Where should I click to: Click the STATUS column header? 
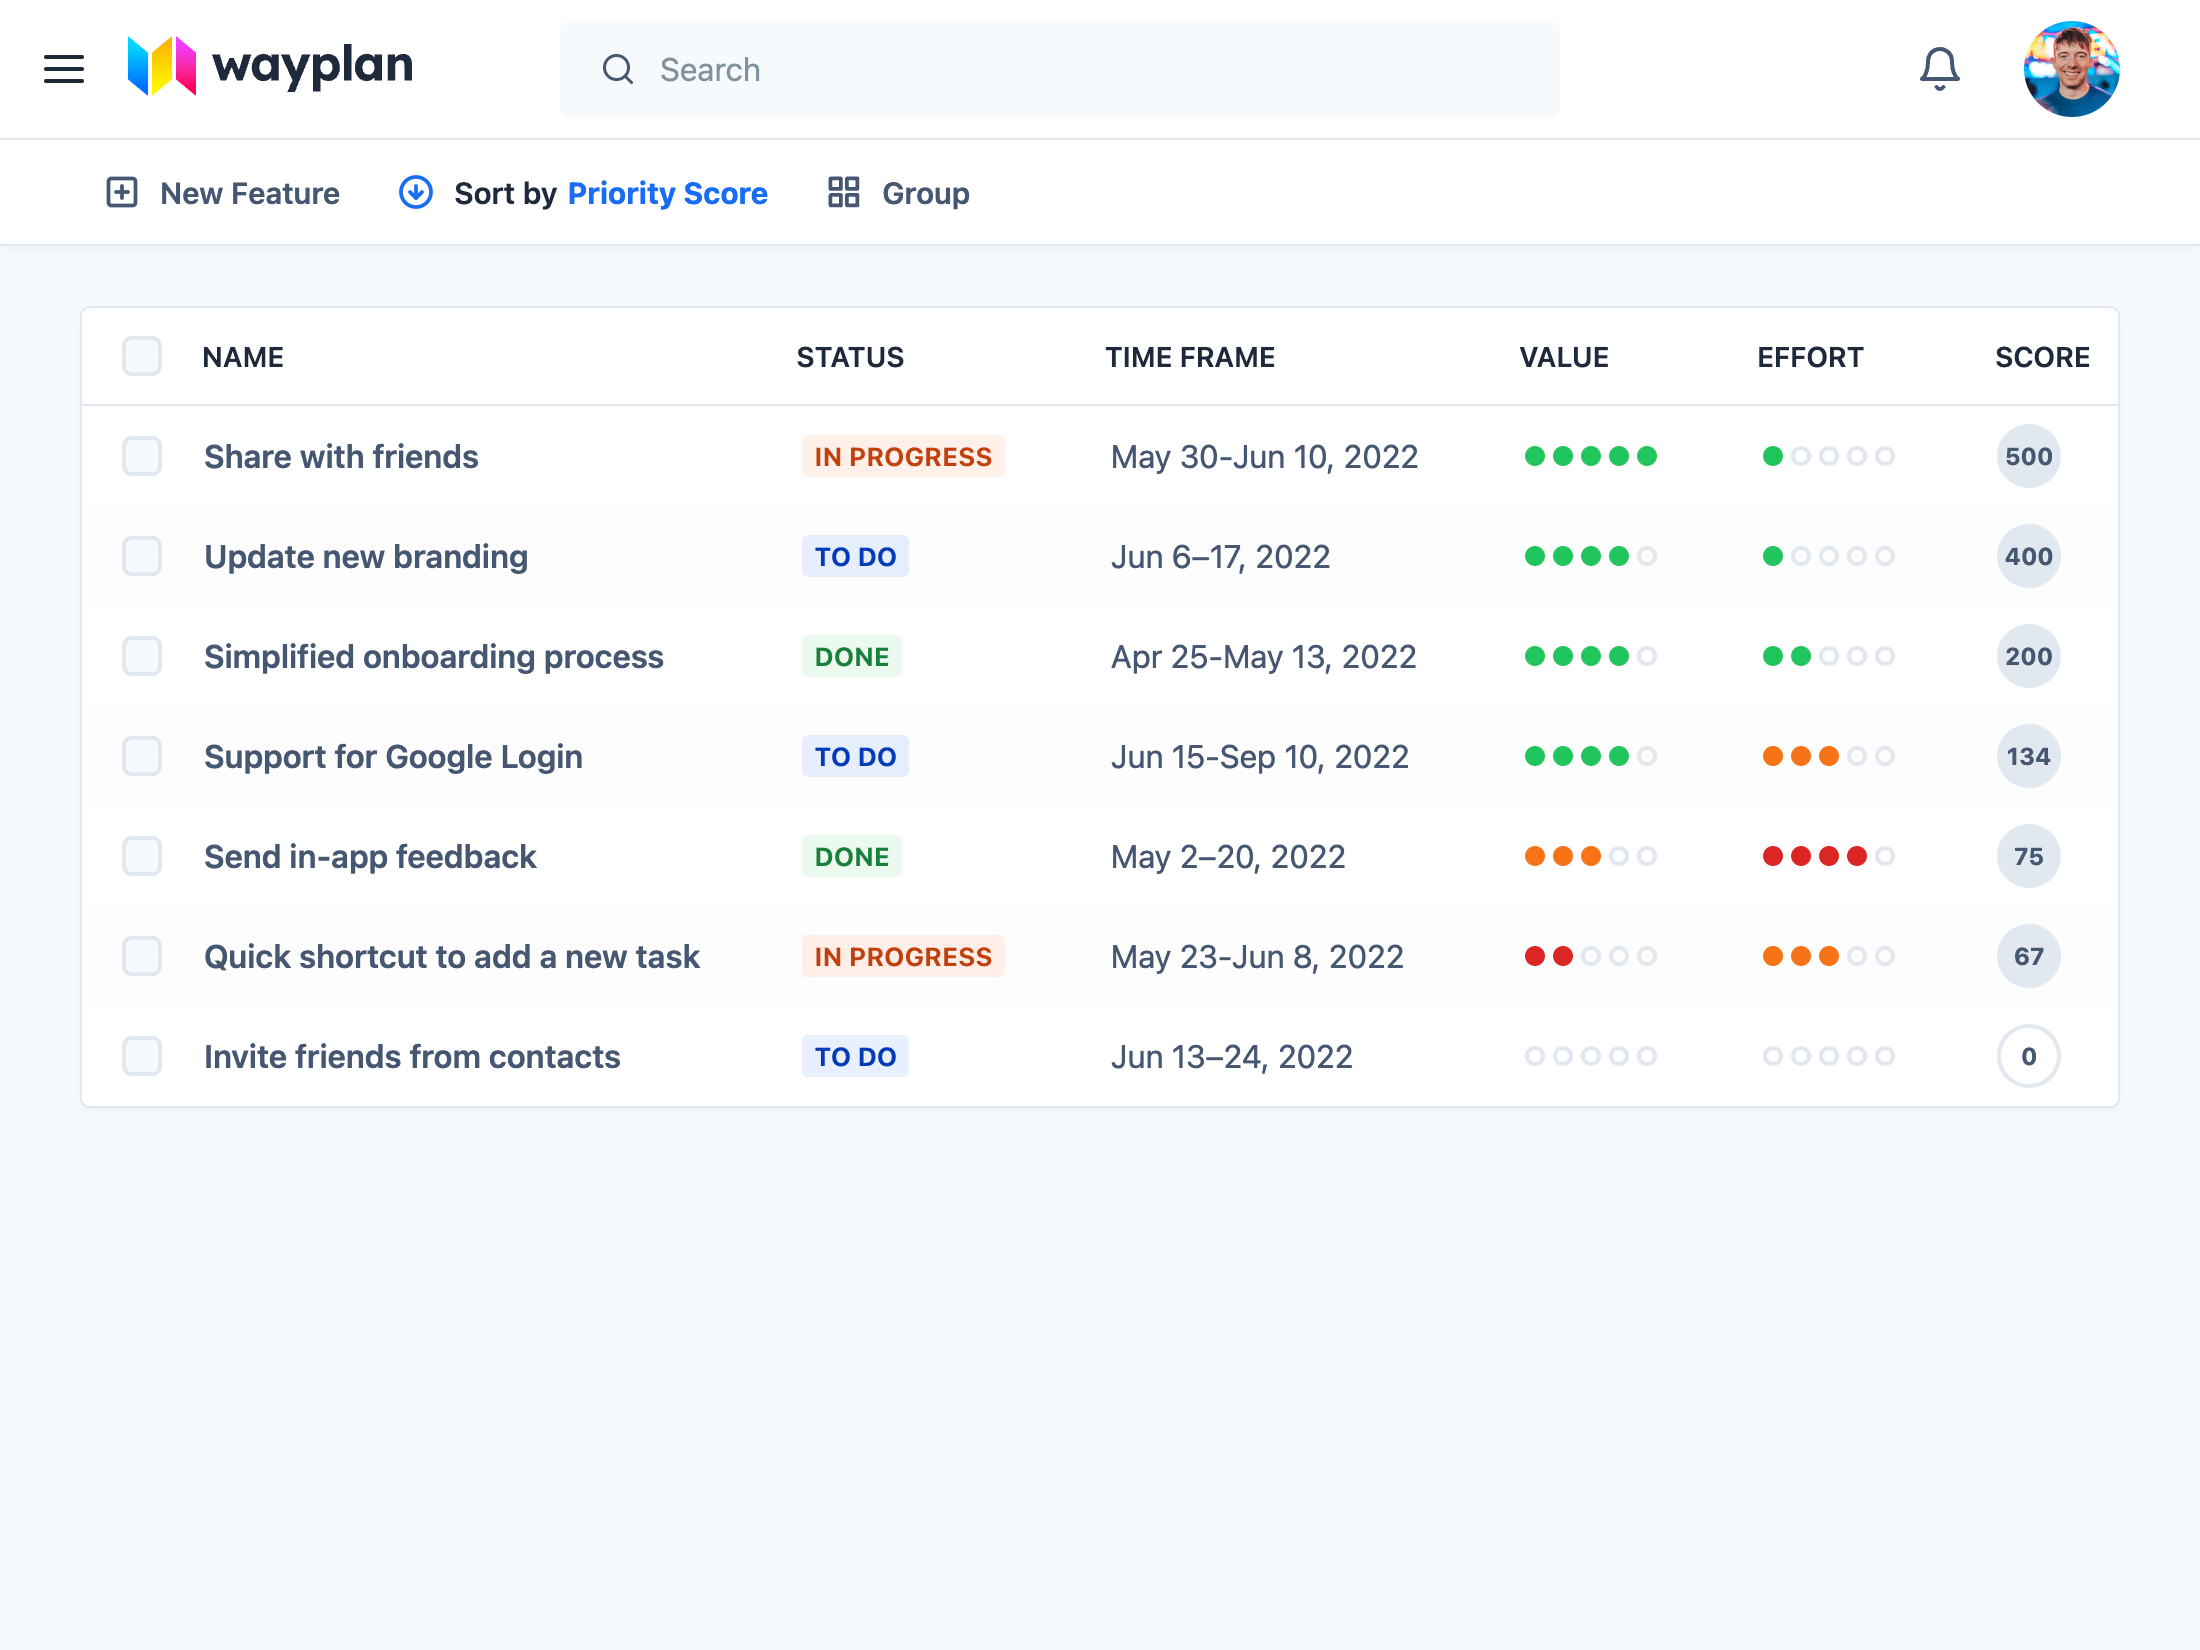click(x=850, y=356)
